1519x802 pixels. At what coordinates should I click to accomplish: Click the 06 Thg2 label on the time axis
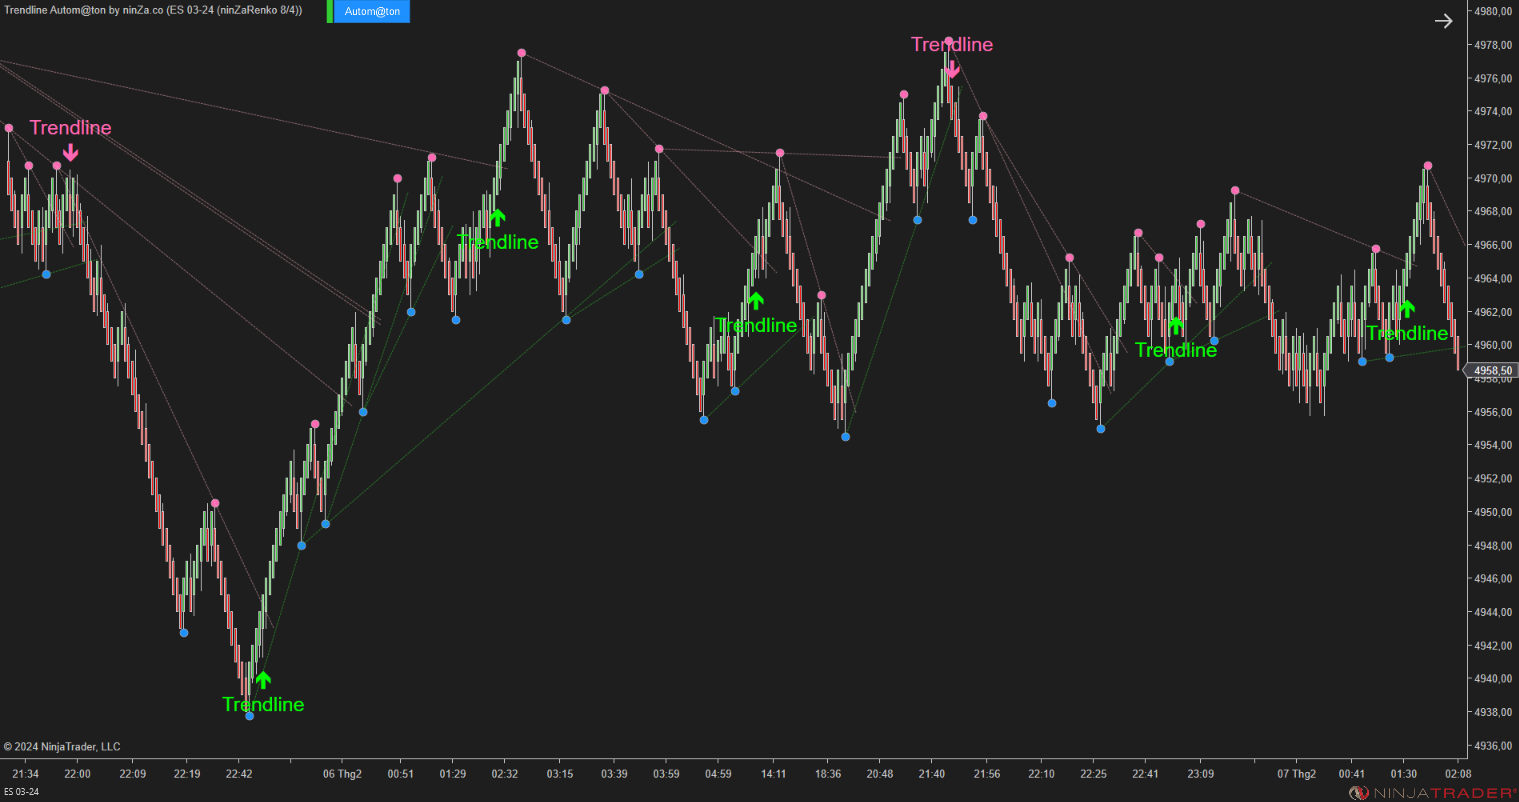[343, 773]
